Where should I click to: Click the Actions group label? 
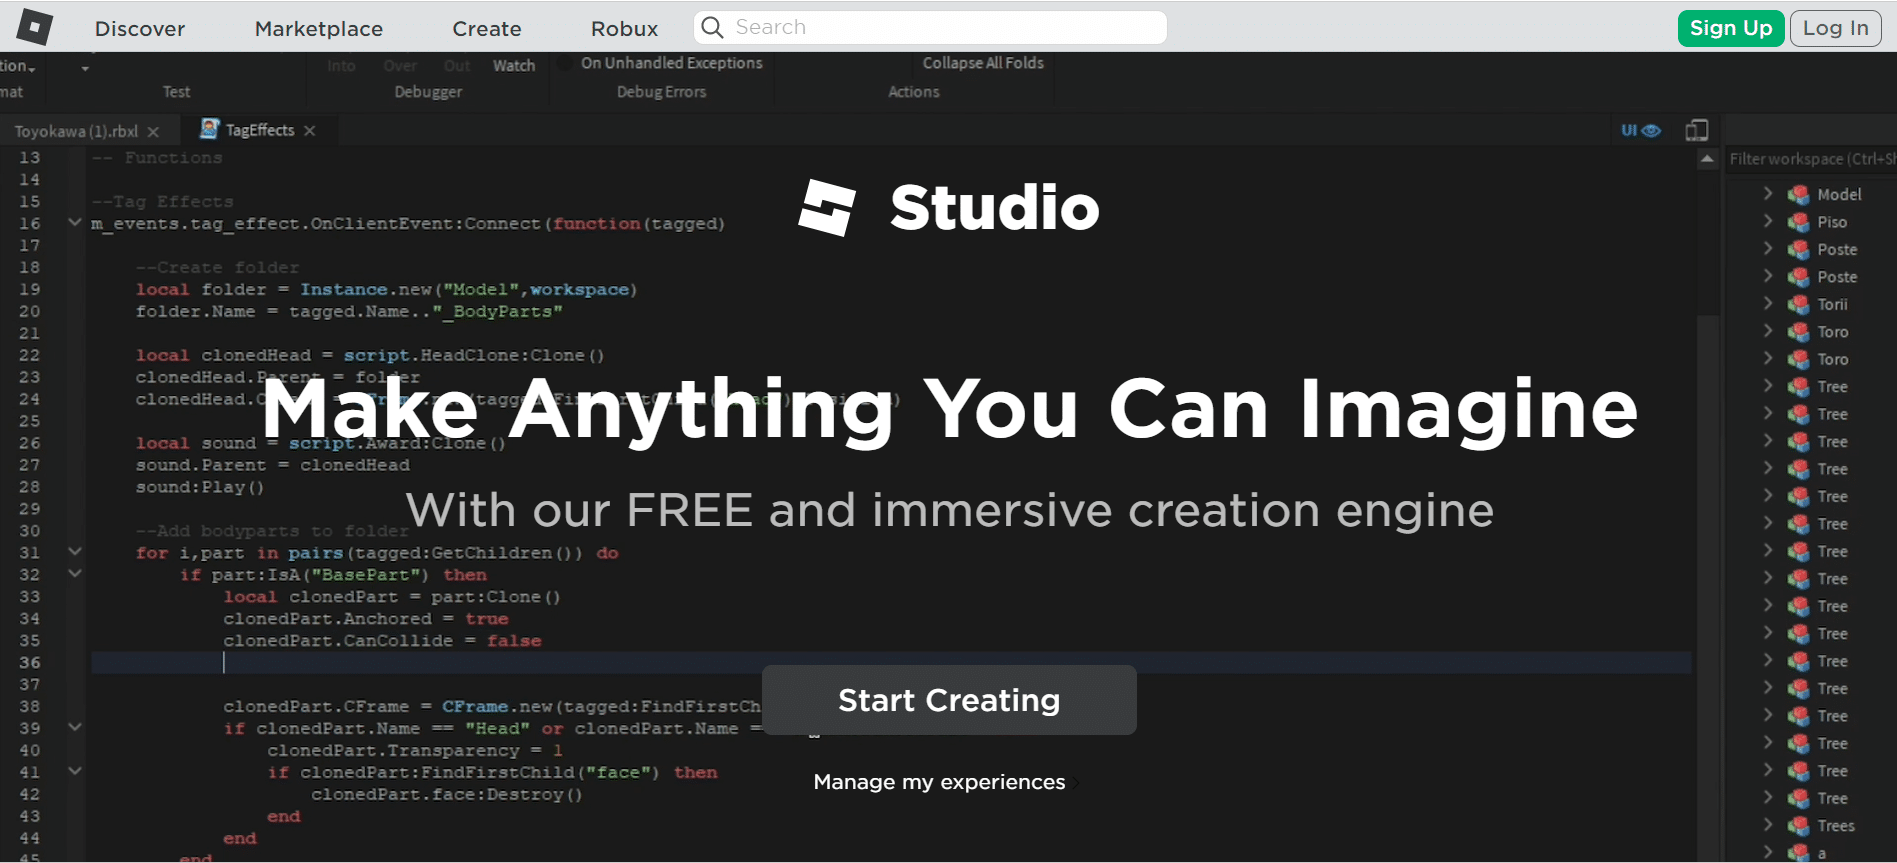(x=914, y=92)
